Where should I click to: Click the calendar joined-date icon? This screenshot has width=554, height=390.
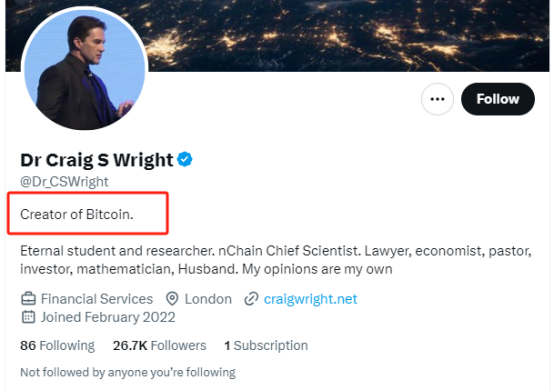click(28, 317)
